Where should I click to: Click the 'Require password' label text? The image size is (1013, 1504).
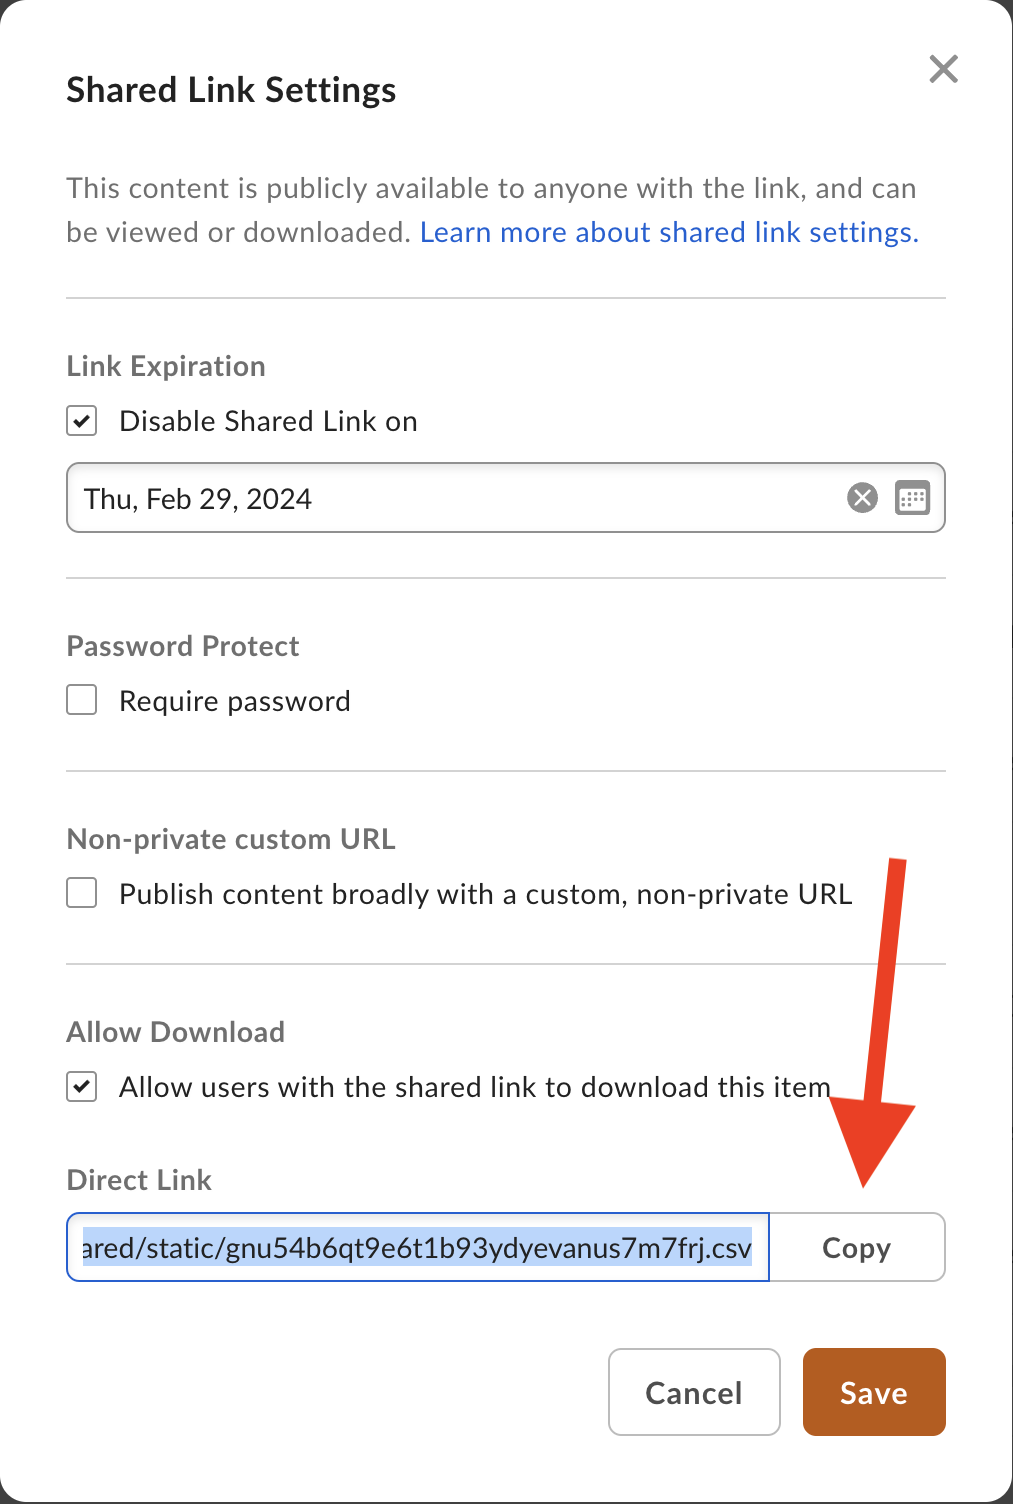coord(235,701)
